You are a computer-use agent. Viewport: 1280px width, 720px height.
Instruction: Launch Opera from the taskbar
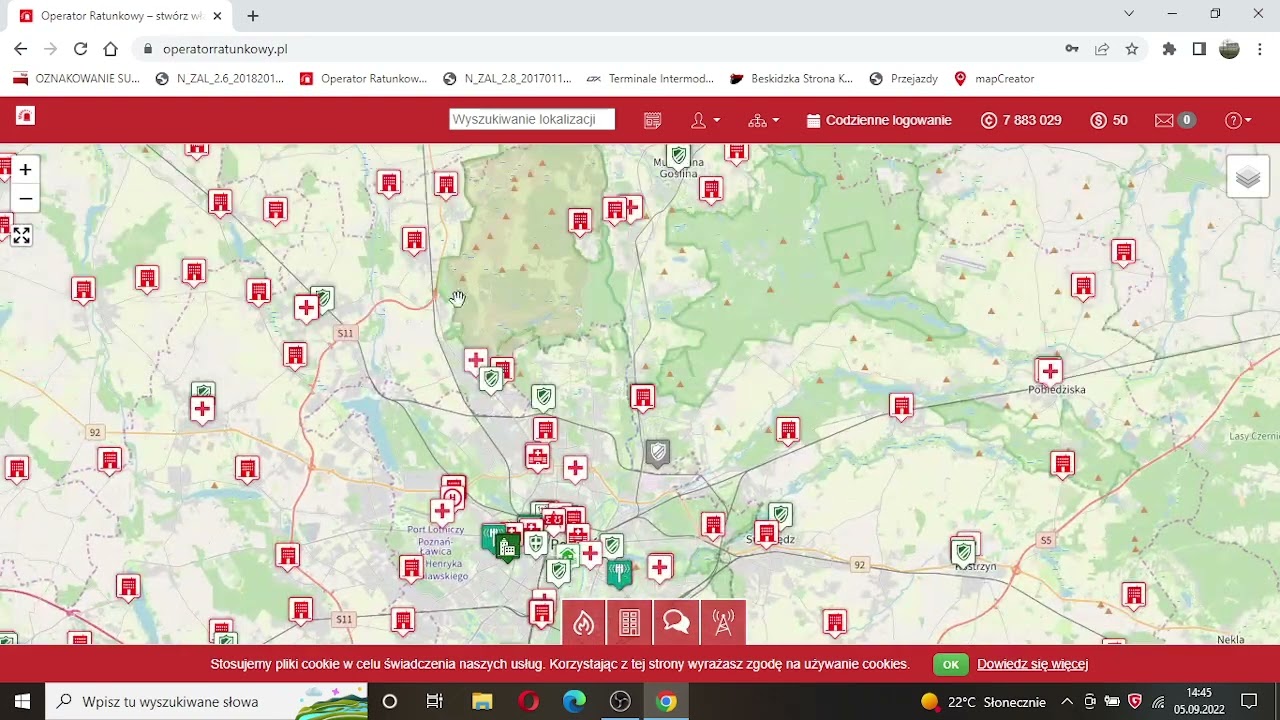point(529,701)
